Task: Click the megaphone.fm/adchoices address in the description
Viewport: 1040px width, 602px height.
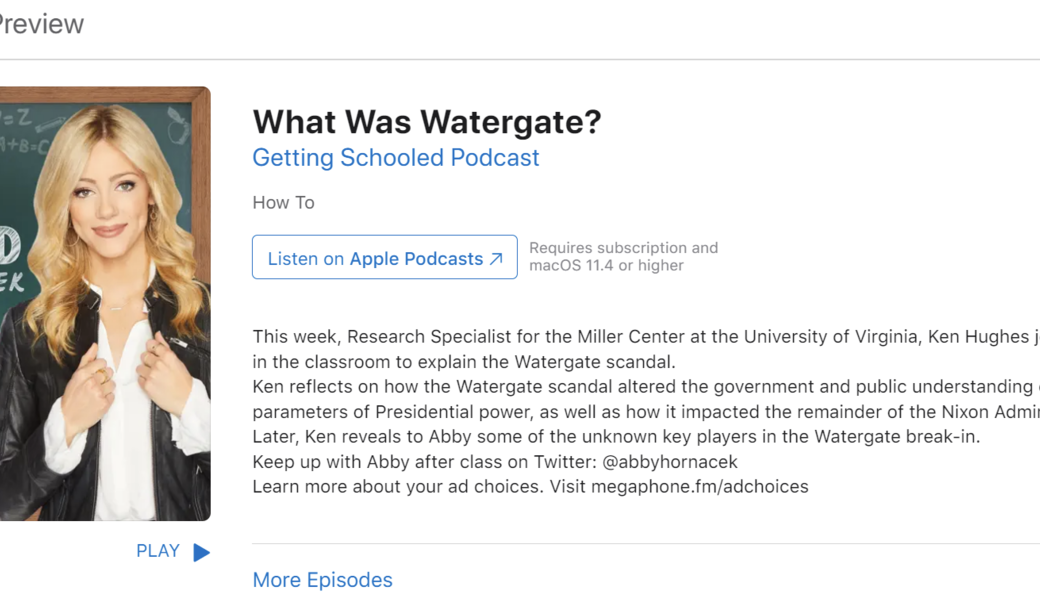Action: 699,487
